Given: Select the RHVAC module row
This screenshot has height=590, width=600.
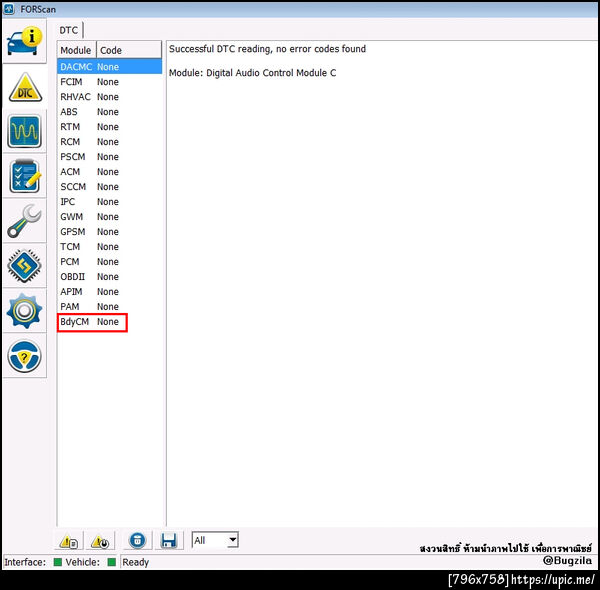Looking at the screenshot, I should point(109,97).
